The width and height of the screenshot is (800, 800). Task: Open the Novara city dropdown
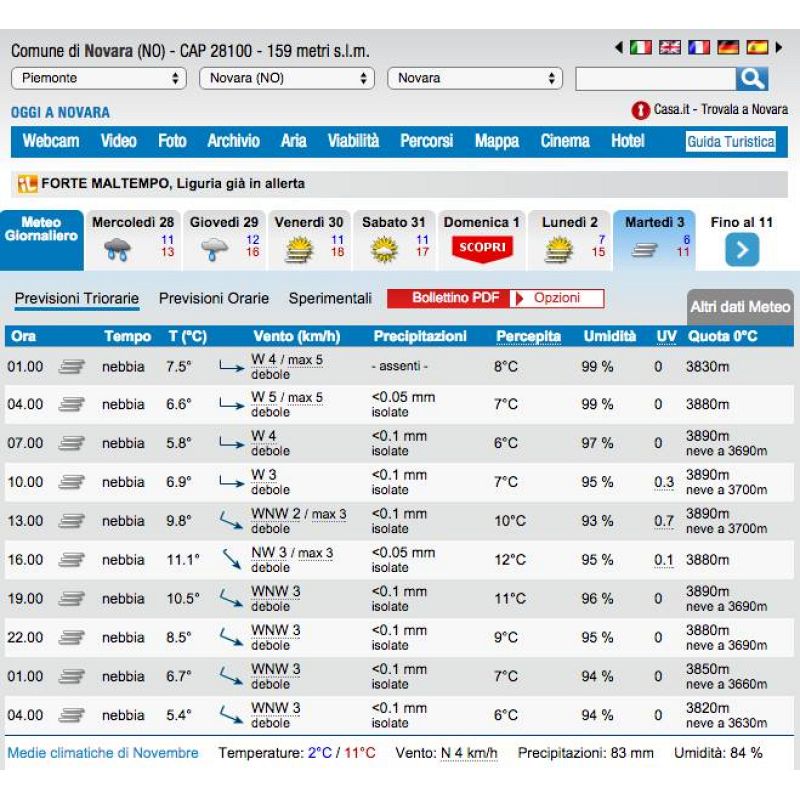(474, 78)
